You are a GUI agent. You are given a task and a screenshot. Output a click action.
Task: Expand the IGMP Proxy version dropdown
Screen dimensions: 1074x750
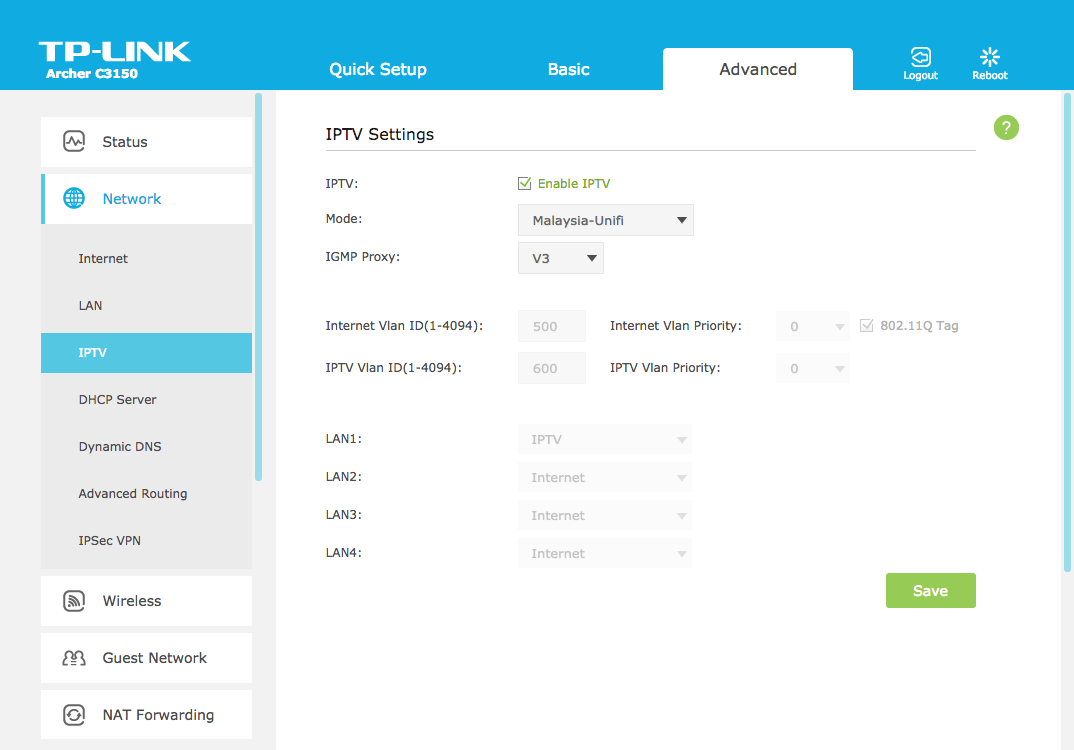[560, 258]
